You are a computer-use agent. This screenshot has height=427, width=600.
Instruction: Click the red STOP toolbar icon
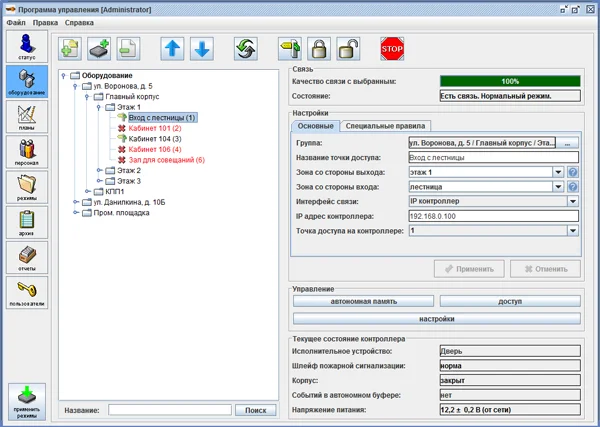click(x=391, y=48)
